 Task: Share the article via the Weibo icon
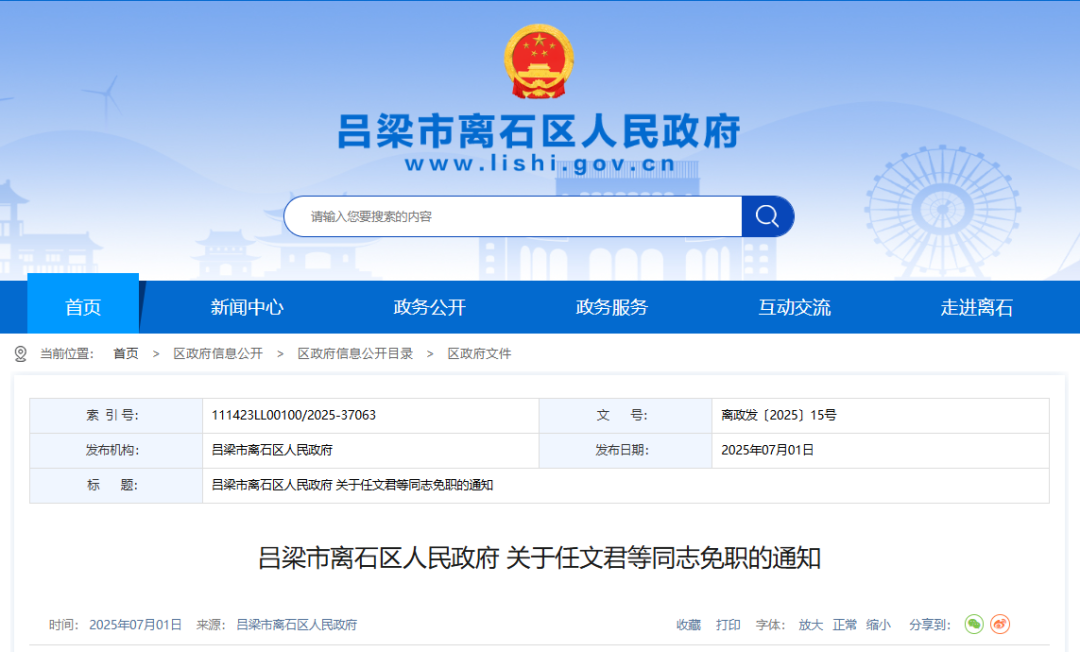coord(1000,624)
